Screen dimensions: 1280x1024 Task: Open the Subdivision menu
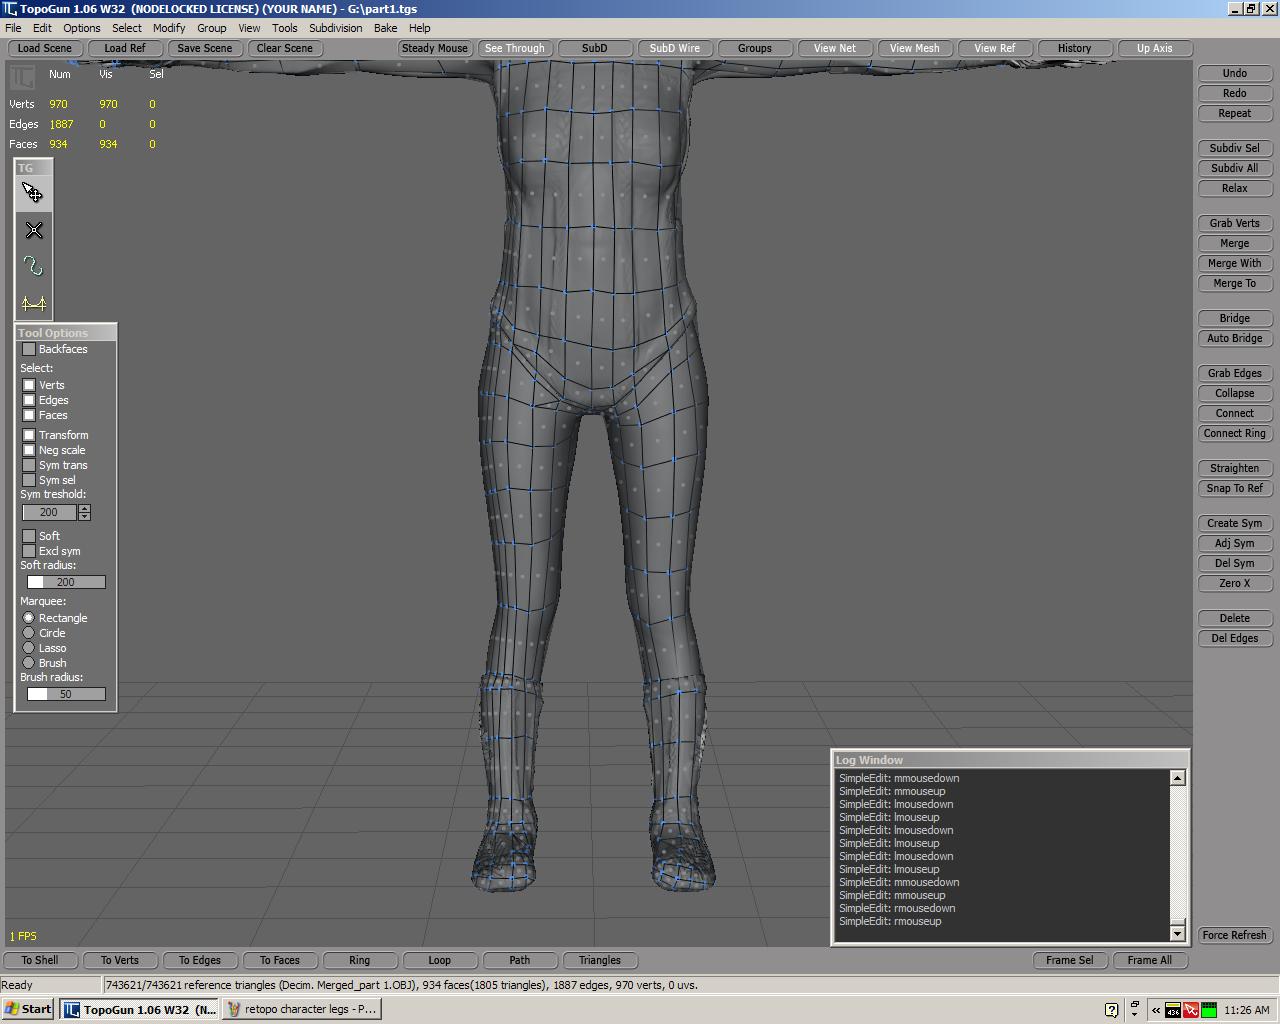tap(335, 28)
